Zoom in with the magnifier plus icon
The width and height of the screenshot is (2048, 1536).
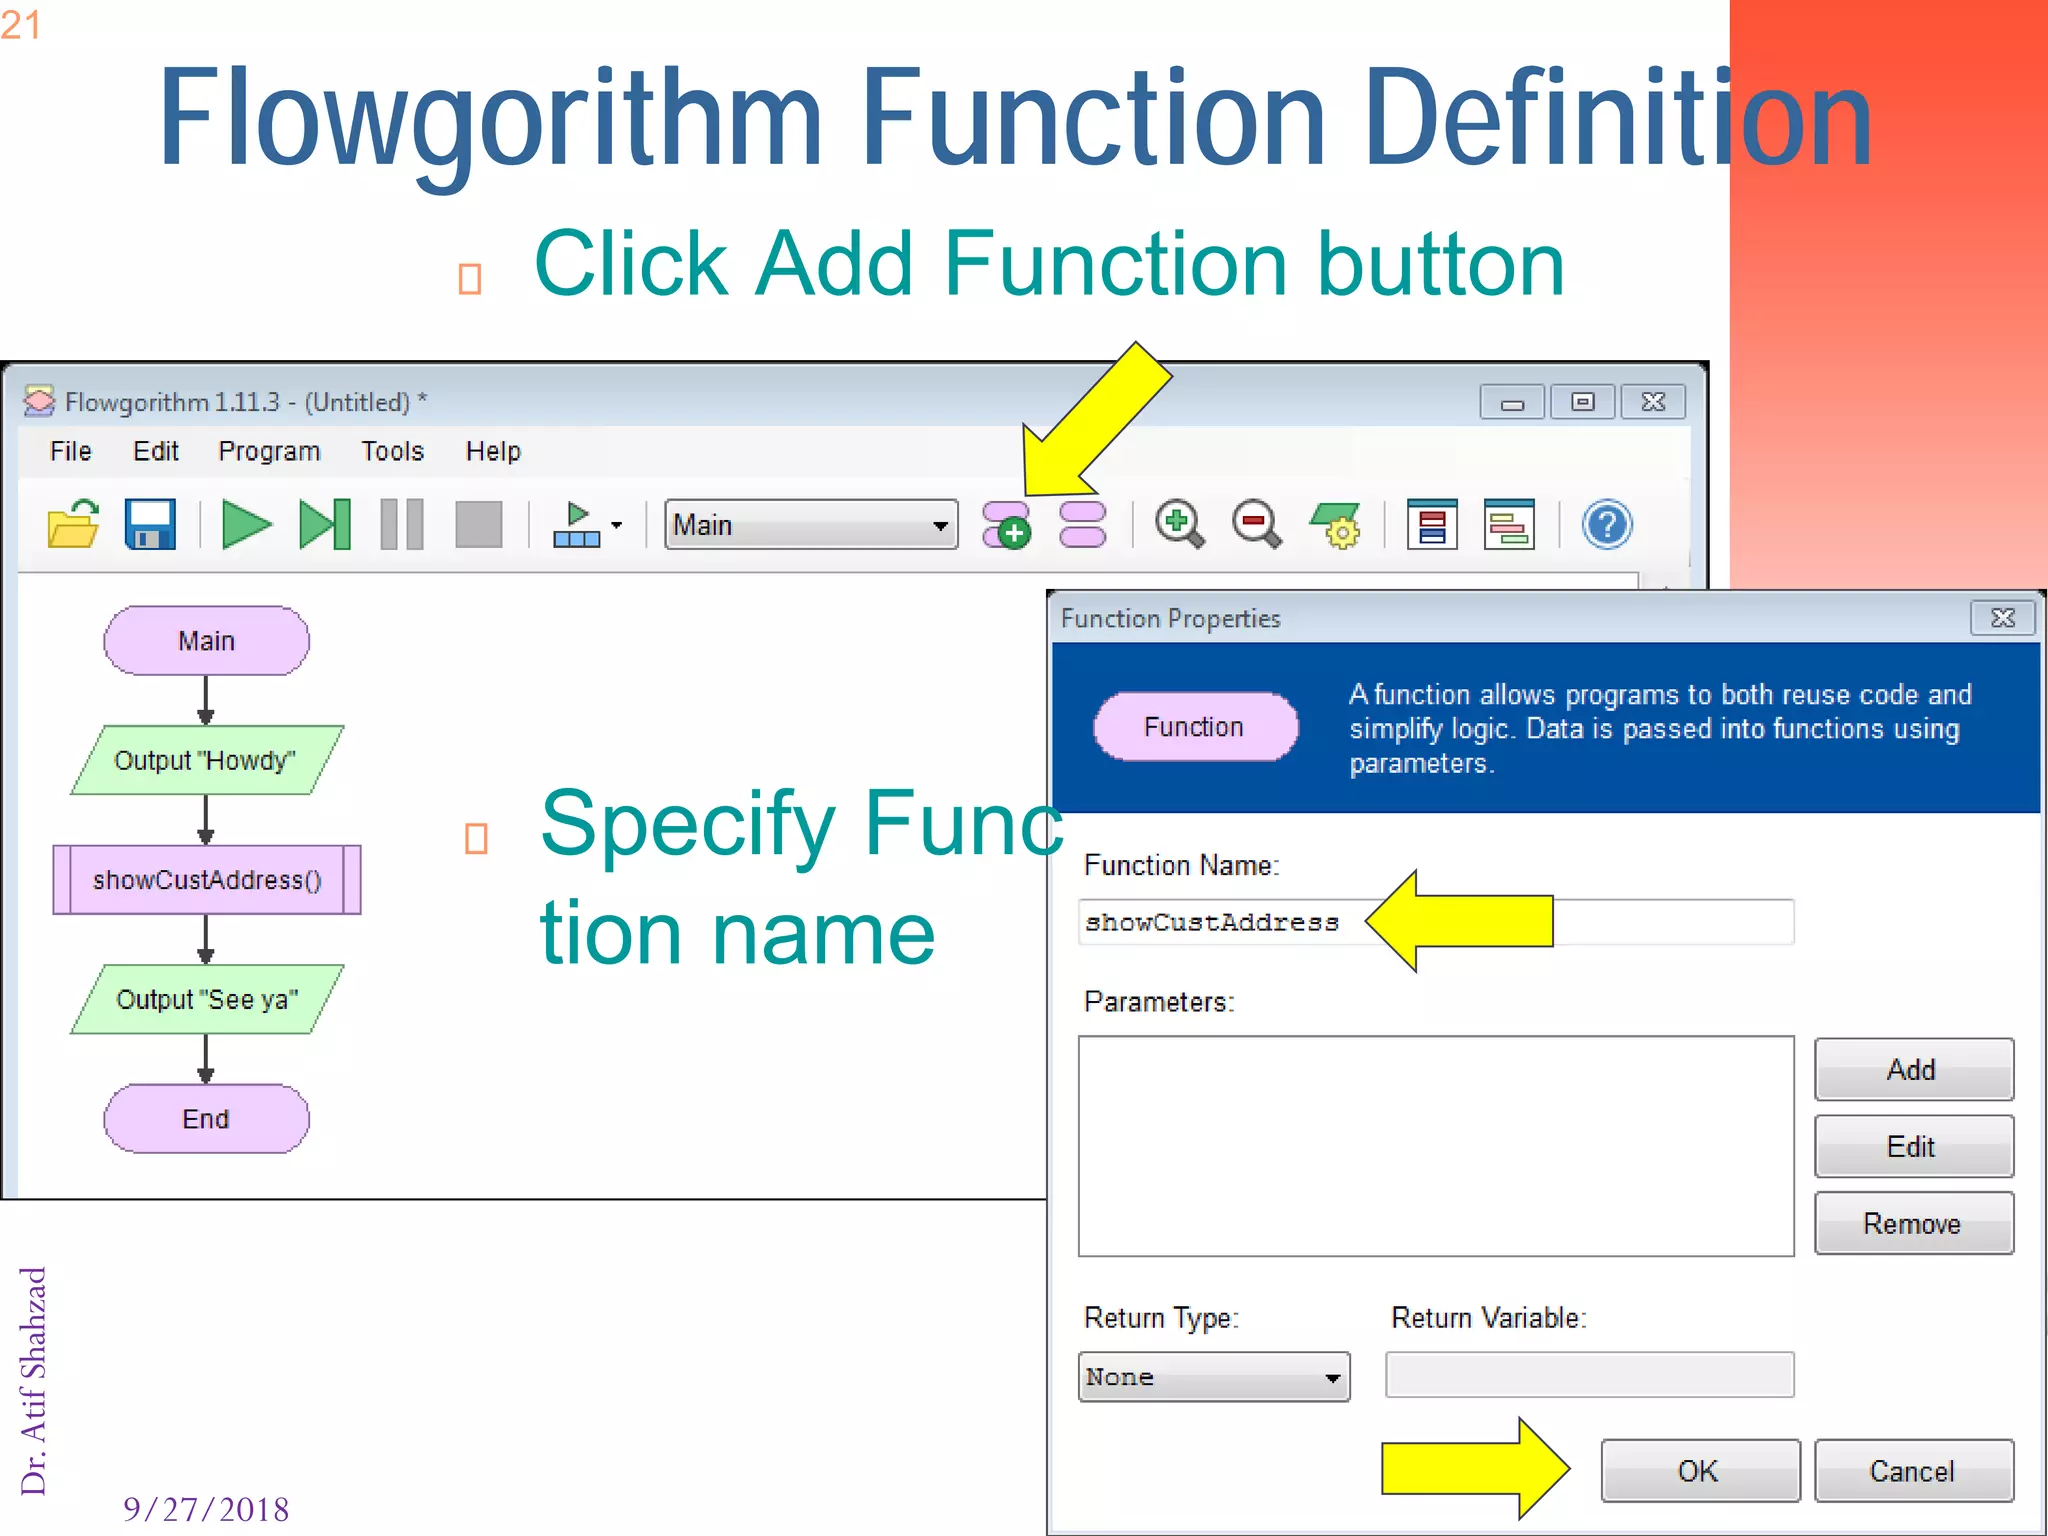pyautogui.click(x=1180, y=524)
